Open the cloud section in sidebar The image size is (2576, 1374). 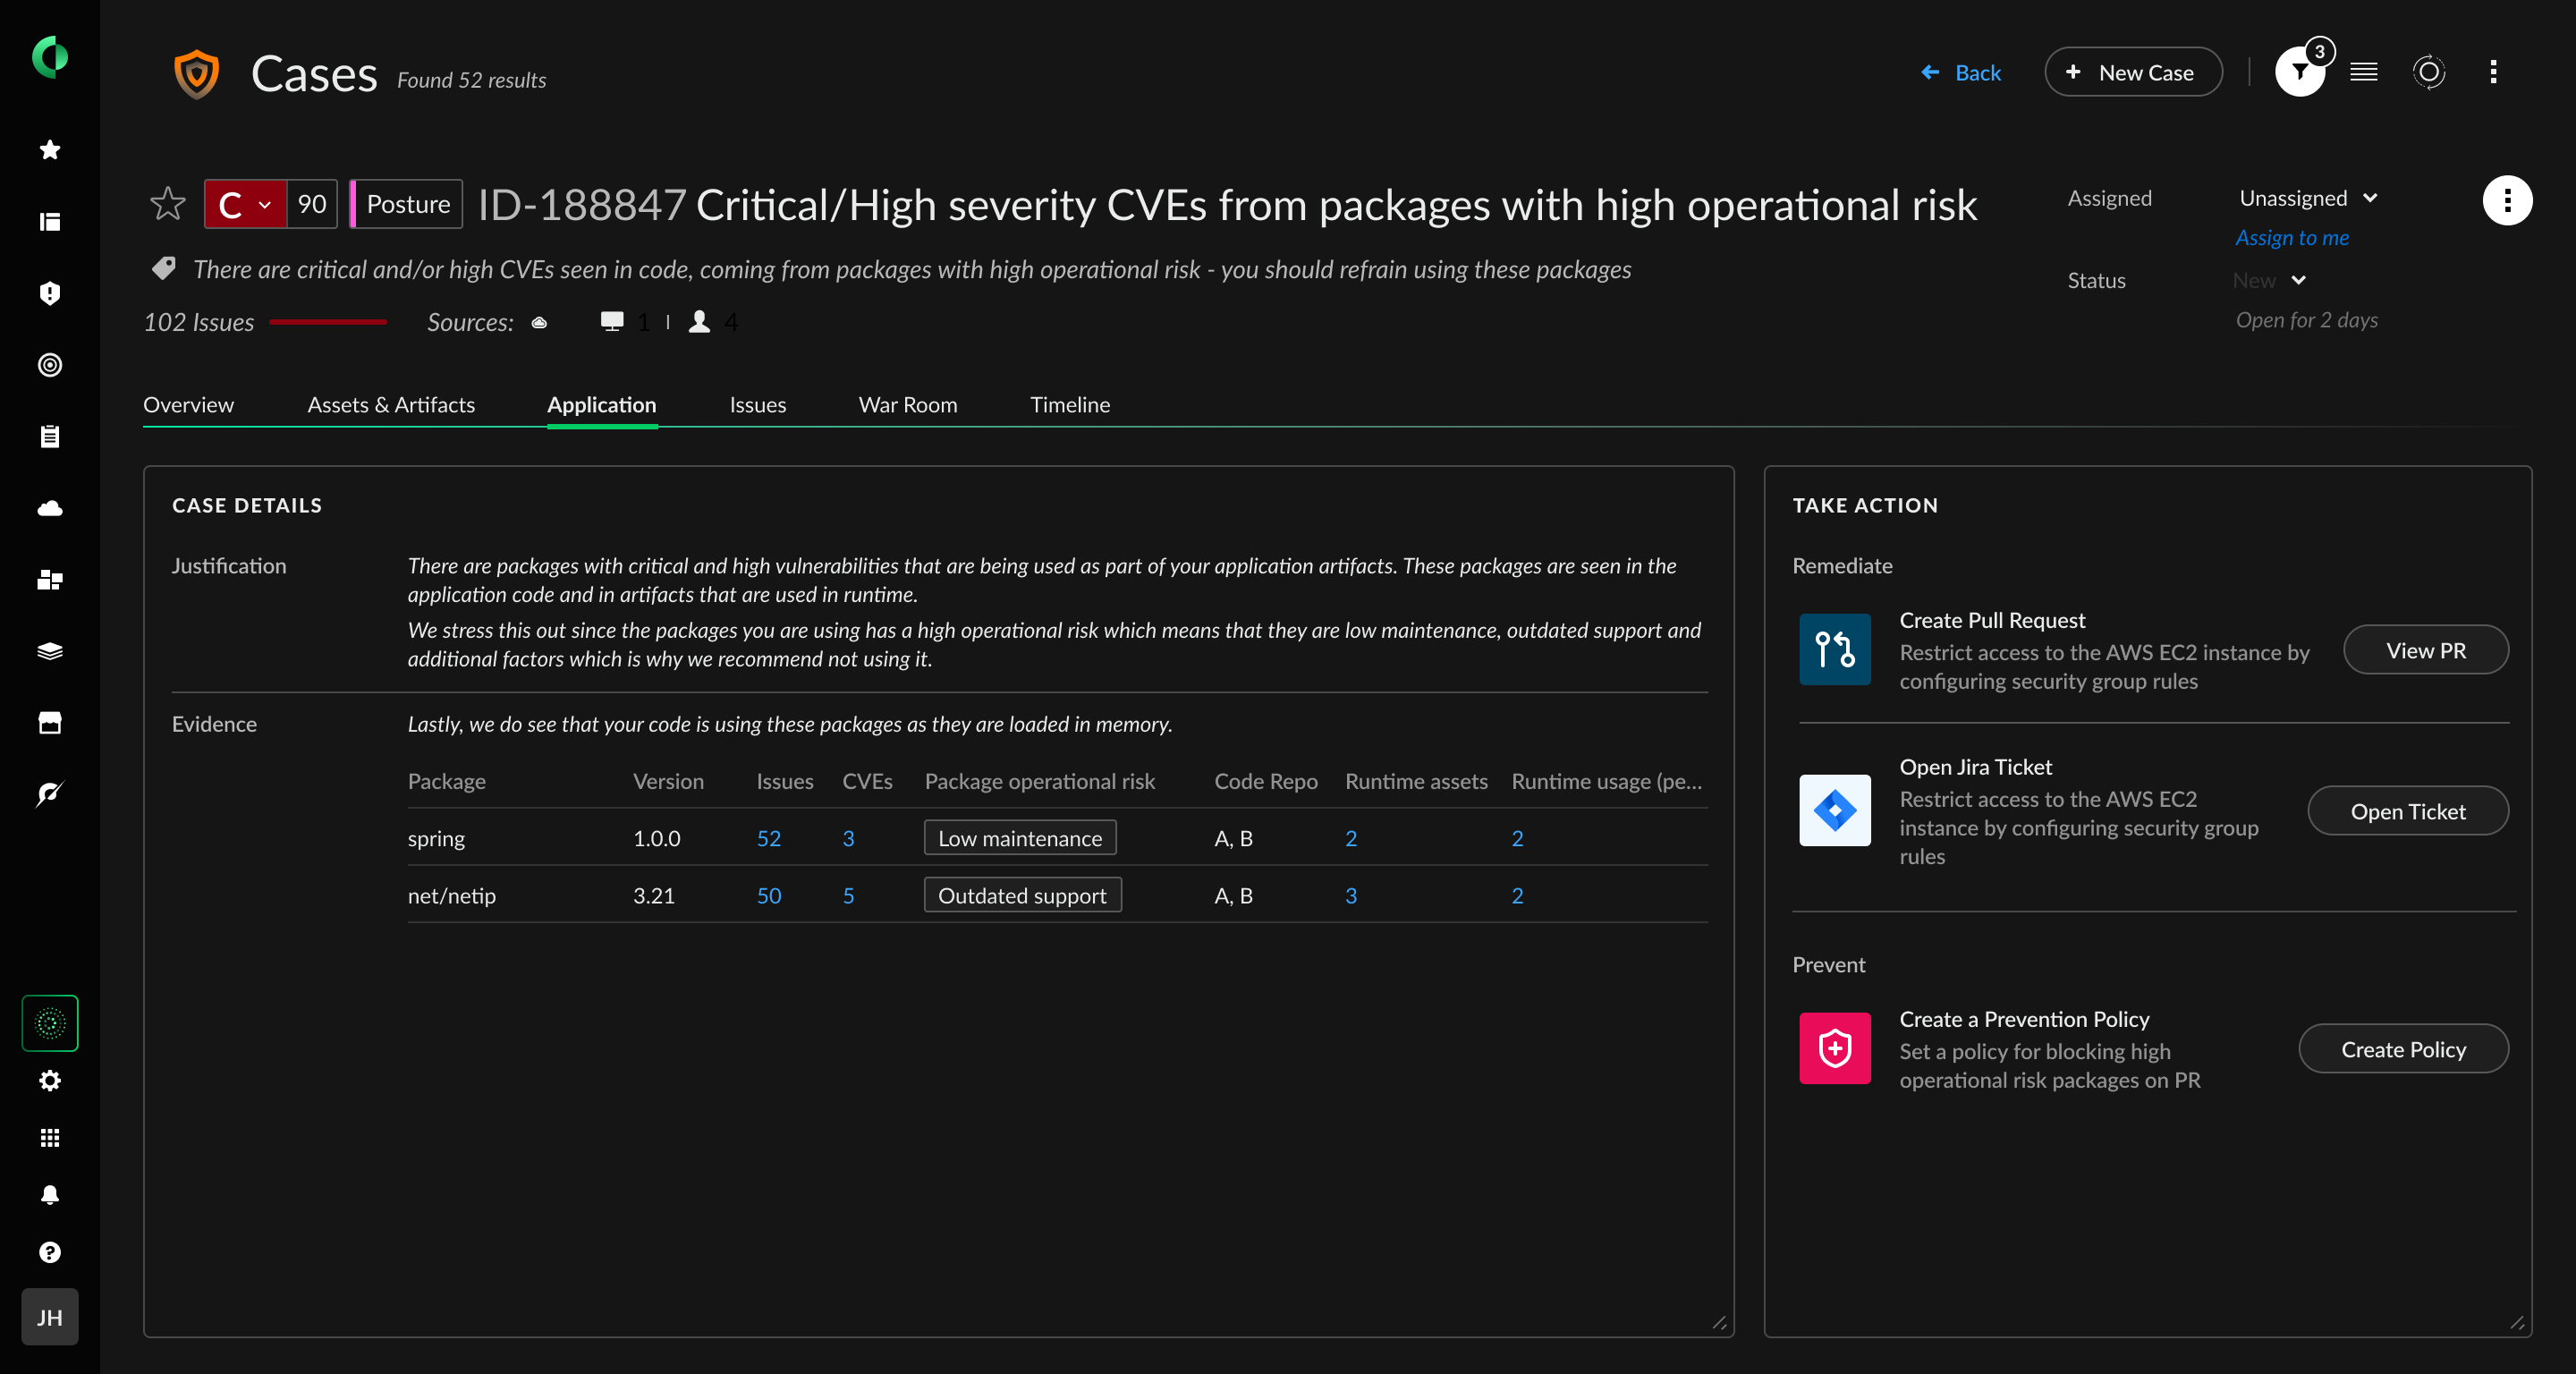(x=50, y=508)
